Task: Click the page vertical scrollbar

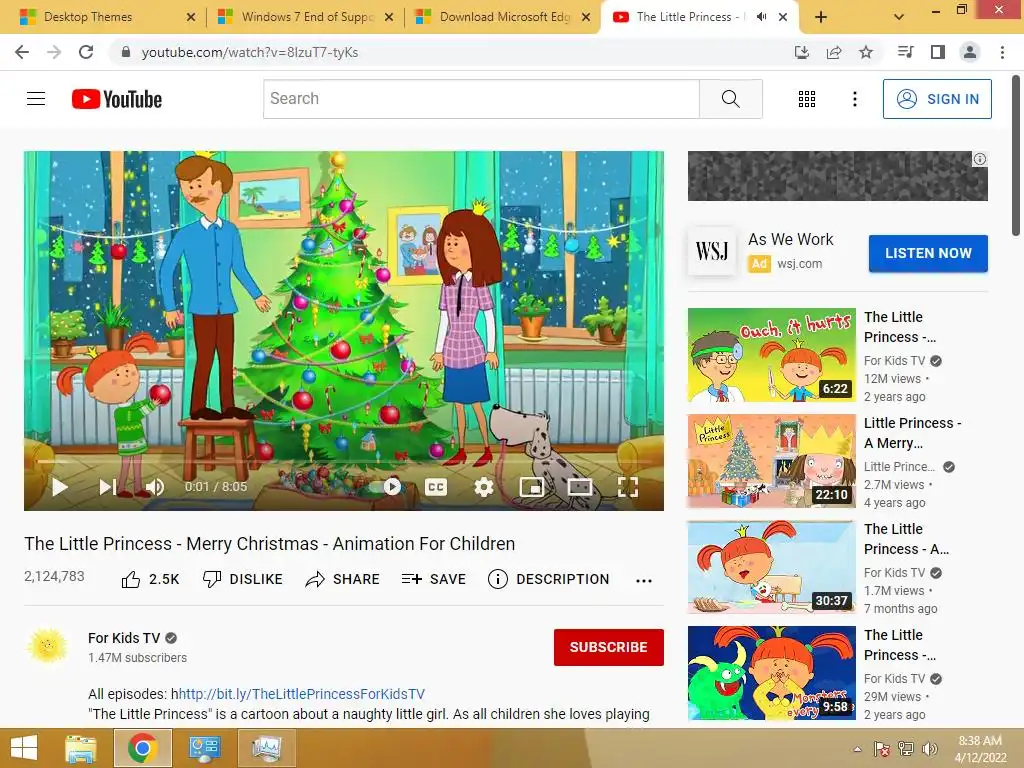Action: [x=1016, y=155]
